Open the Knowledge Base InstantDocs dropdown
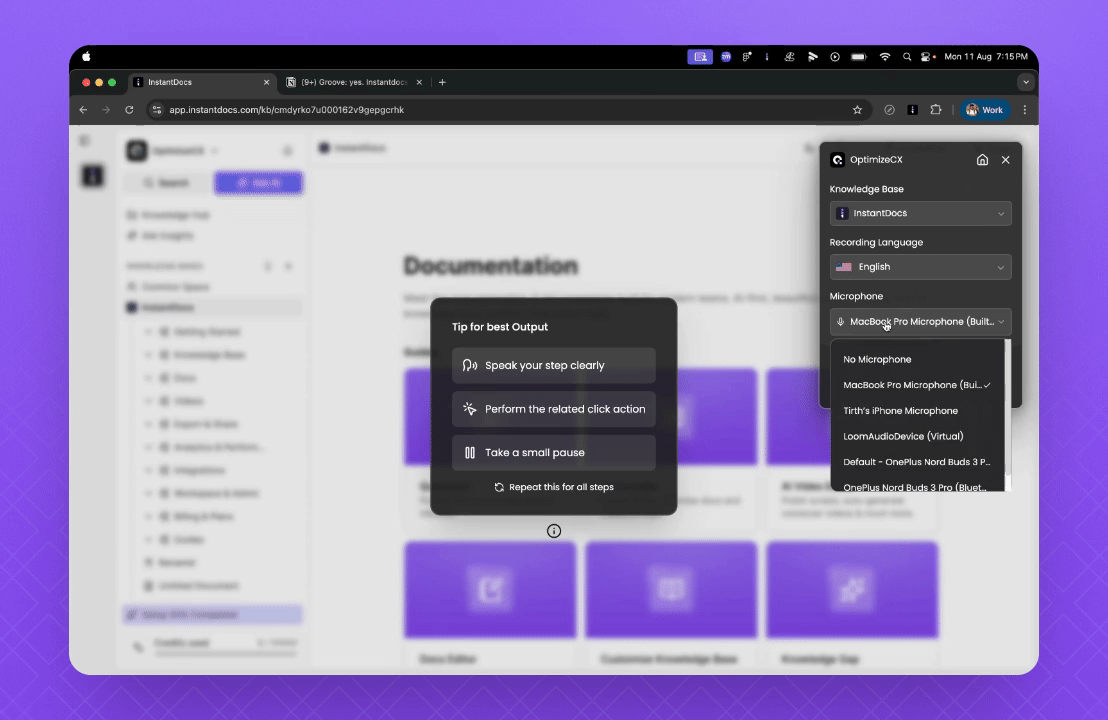This screenshot has height=720, width=1108. coord(920,213)
